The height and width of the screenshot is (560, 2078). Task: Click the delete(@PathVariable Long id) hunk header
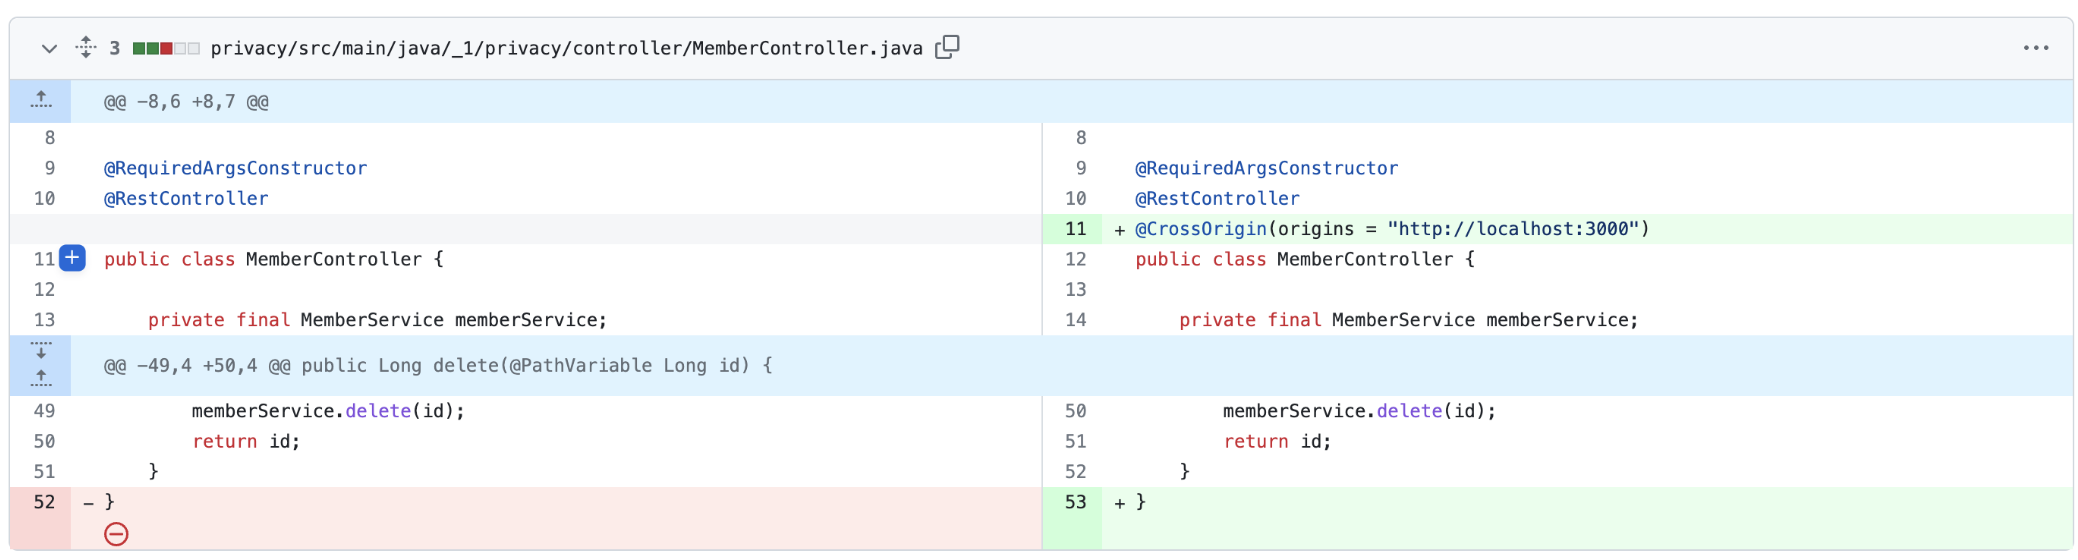pos(438,366)
